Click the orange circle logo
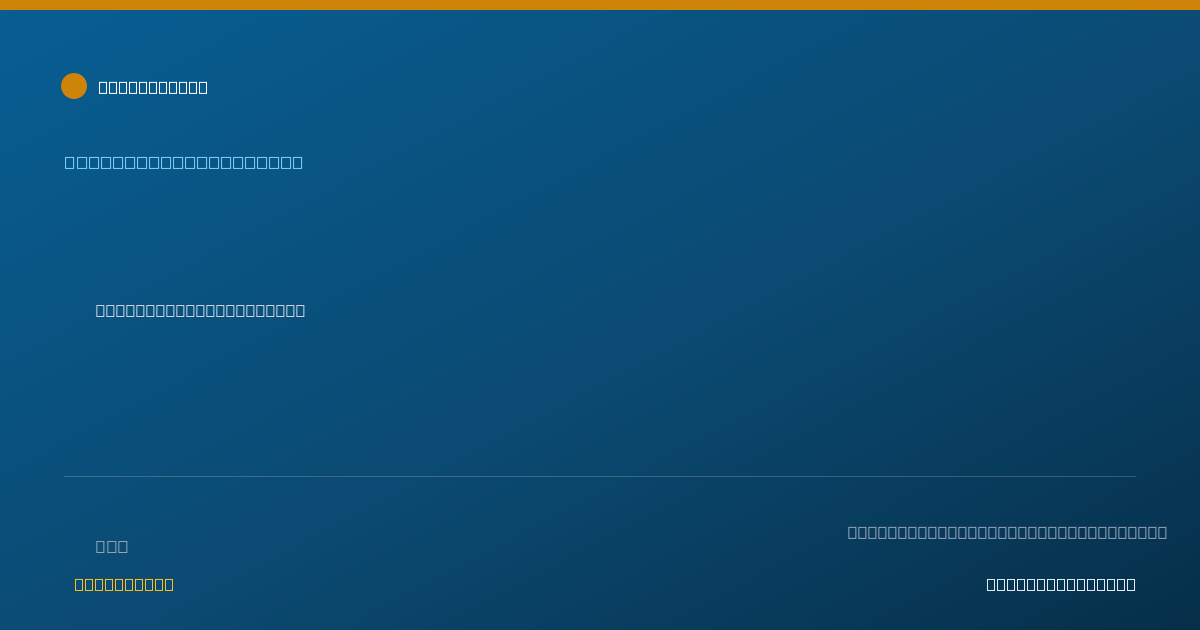The height and width of the screenshot is (630, 1200). [x=74, y=86]
